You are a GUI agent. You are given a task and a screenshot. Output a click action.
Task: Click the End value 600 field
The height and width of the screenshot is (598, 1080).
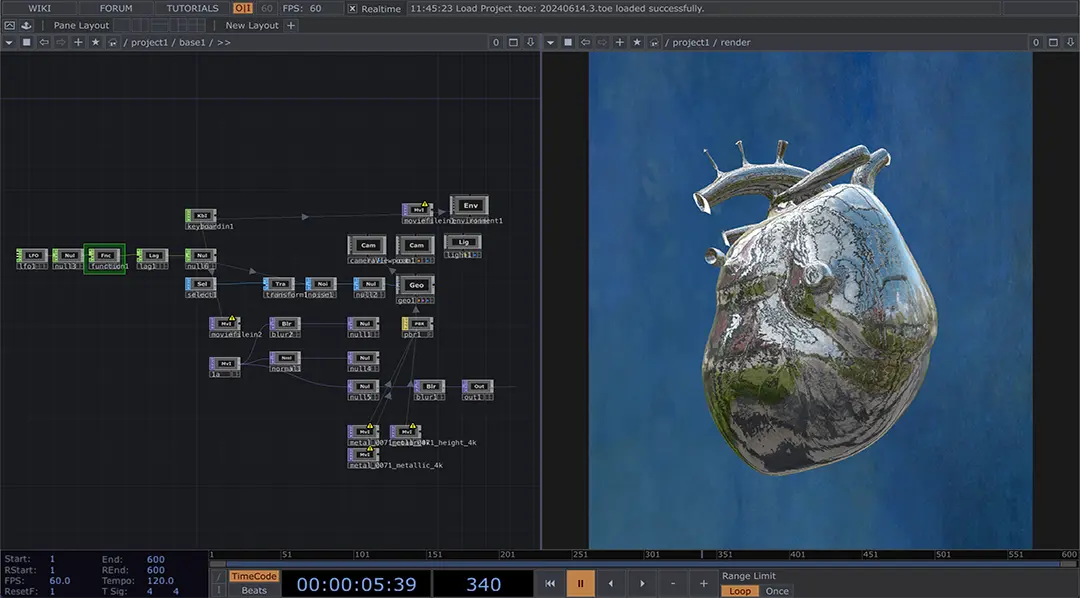click(x=156, y=559)
